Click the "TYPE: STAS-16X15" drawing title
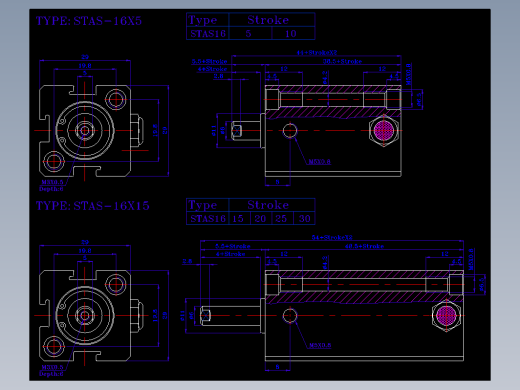Screen dimensions: 520x390 pos(92,206)
